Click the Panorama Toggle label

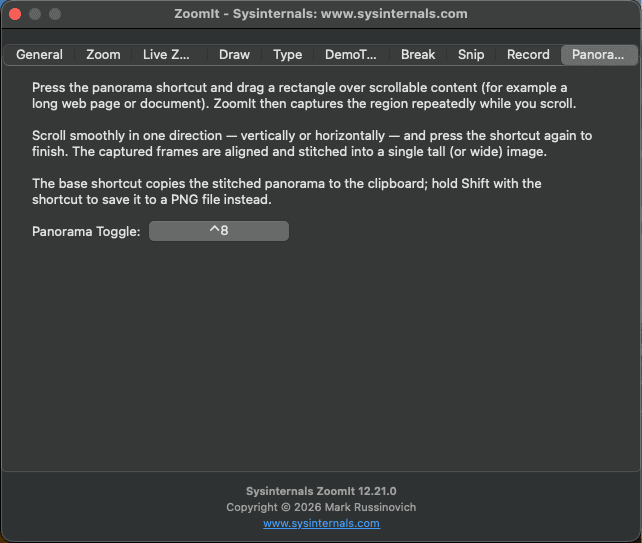86,231
